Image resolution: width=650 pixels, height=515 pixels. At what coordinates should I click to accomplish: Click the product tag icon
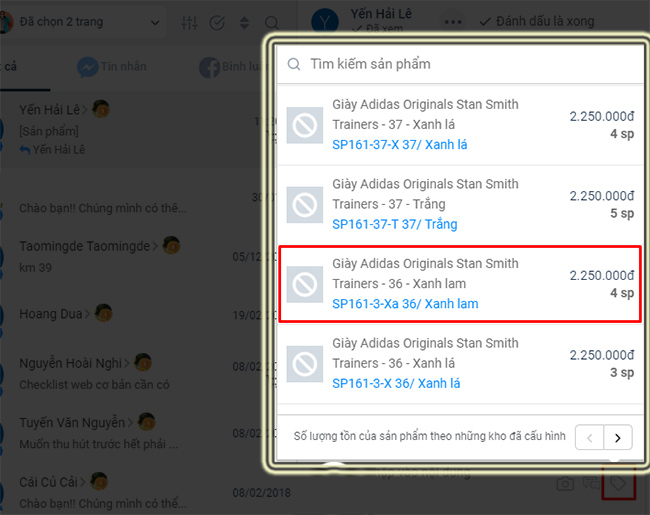(x=618, y=483)
